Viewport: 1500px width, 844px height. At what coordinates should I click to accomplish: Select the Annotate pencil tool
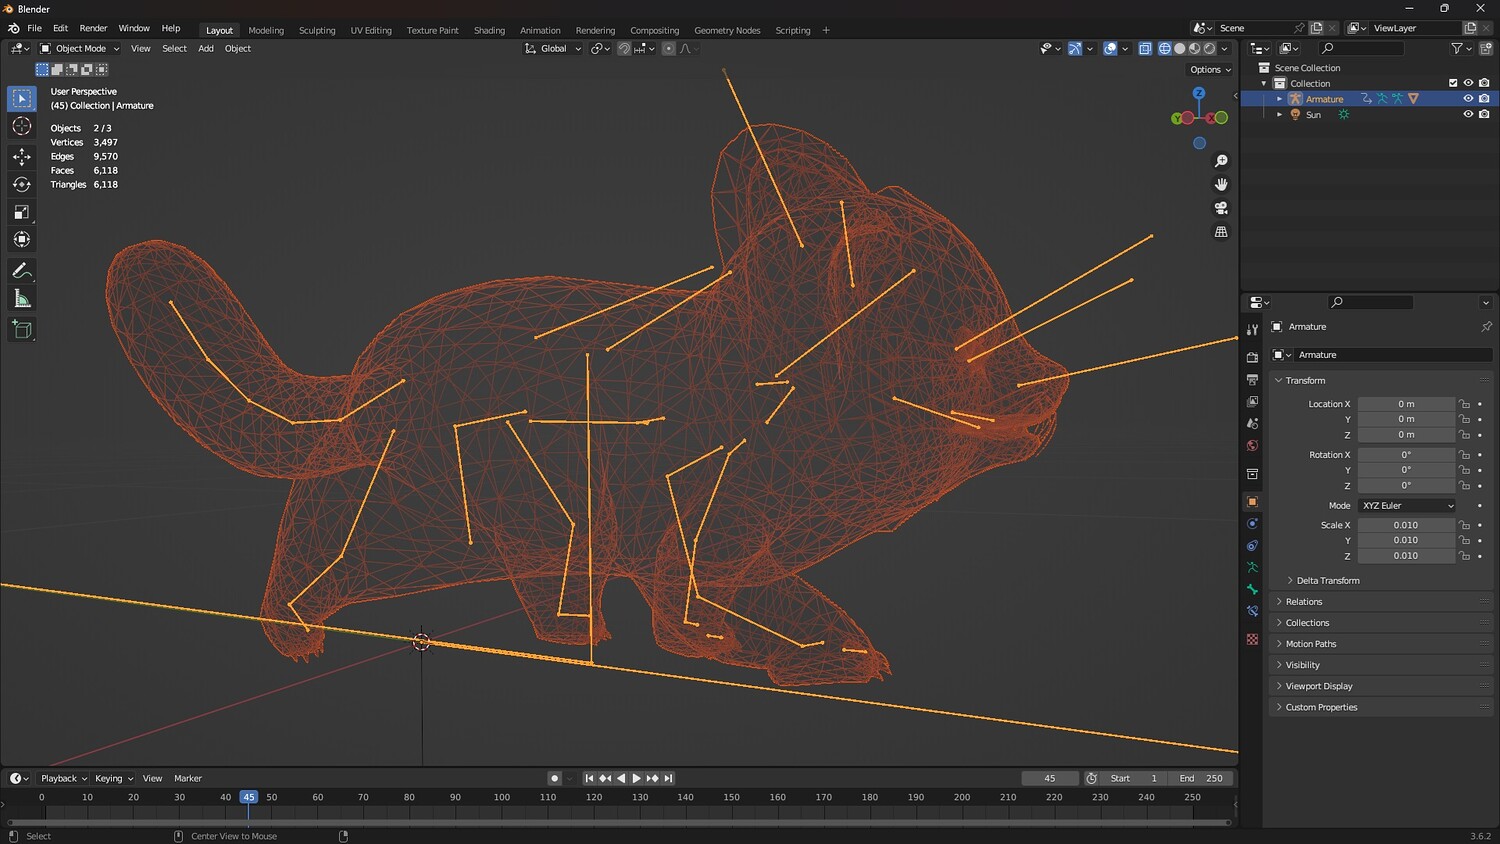21,271
